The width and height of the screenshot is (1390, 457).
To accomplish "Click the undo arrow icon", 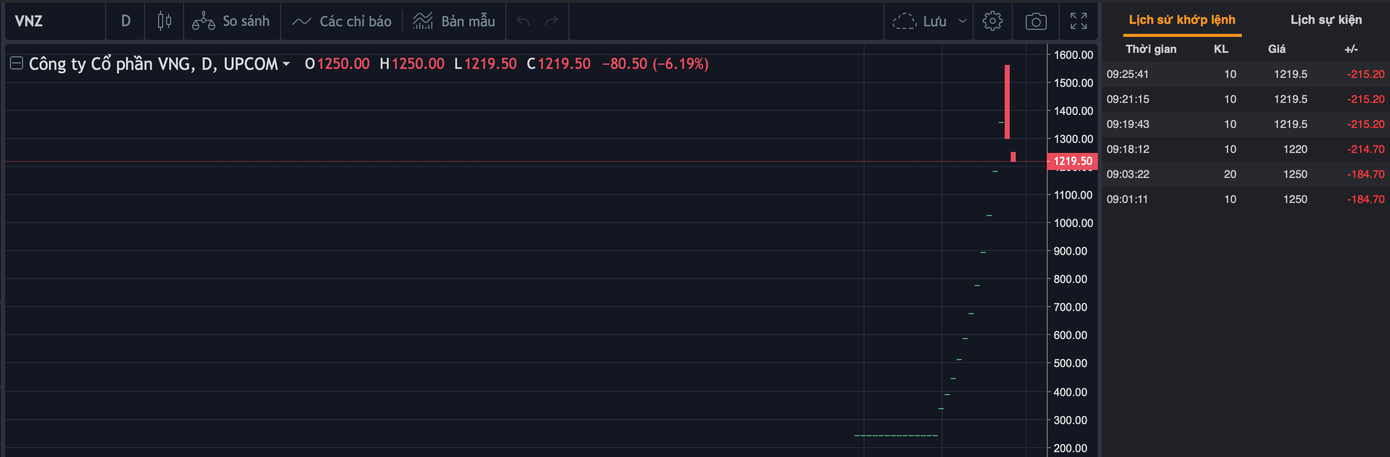I will (523, 21).
